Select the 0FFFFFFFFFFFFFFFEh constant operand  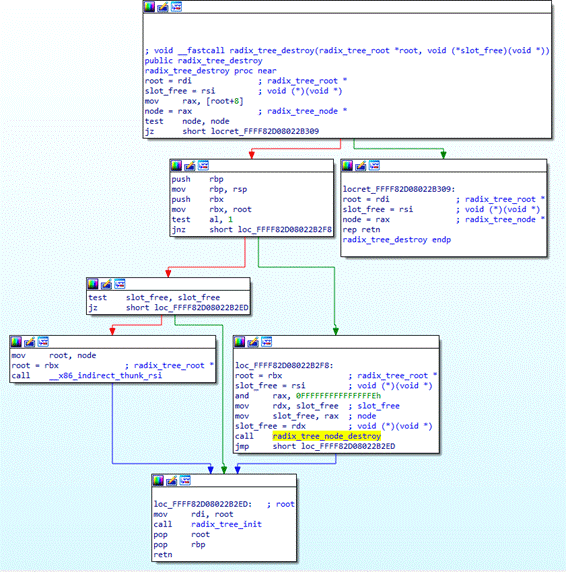(338, 396)
